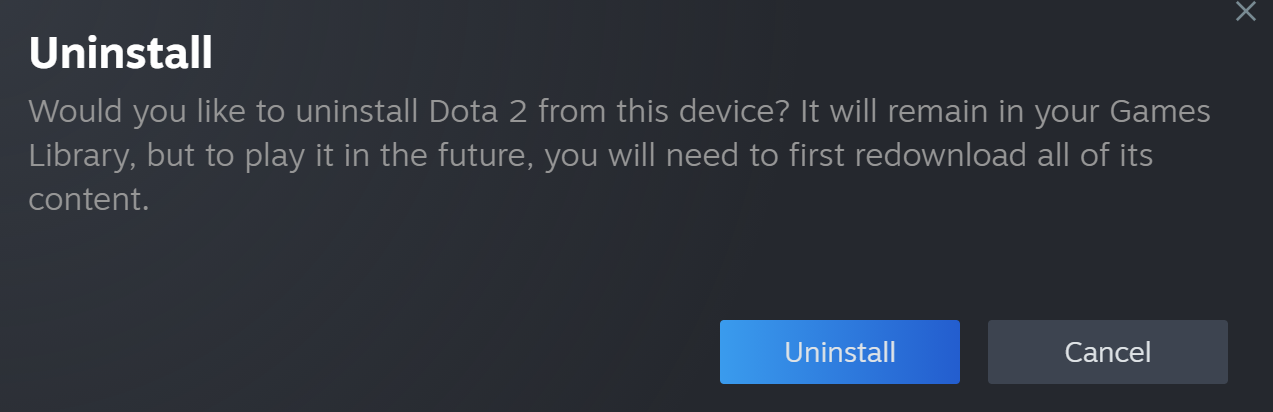1273x412 pixels.
Task: Accept removal with the Uninstall button
Action: click(x=839, y=352)
